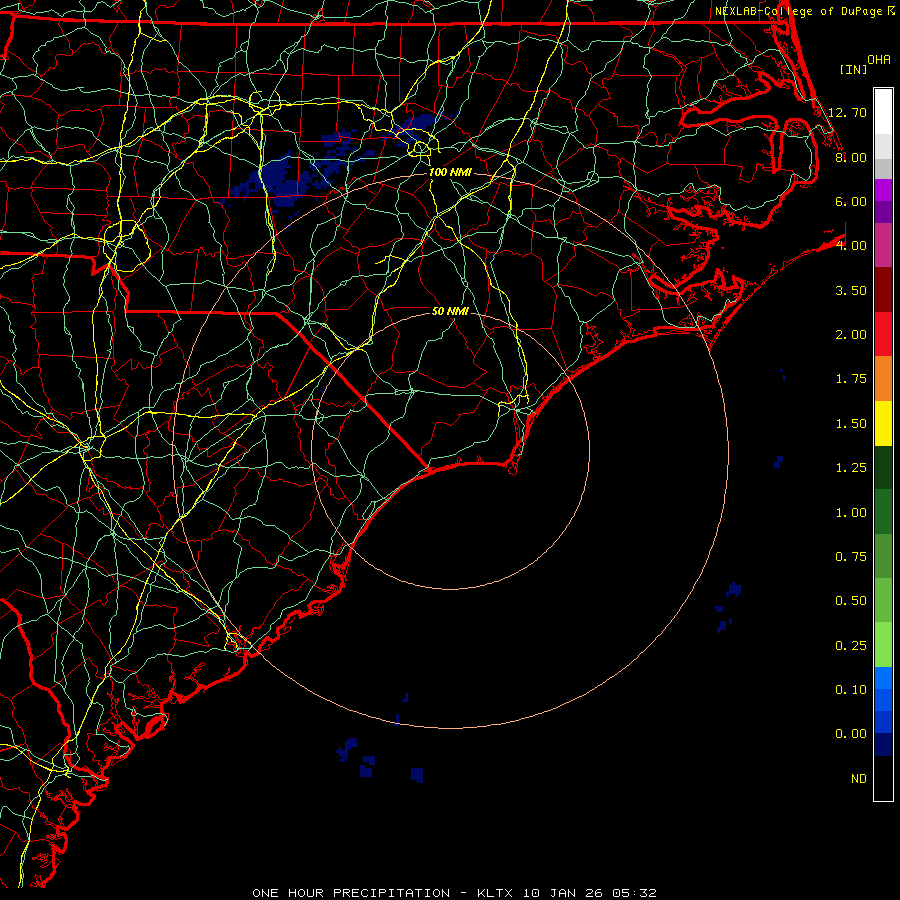Image resolution: width=900 pixels, height=900 pixels.
Task: Click the magenta legend color swatch
Action: point(883,190)
